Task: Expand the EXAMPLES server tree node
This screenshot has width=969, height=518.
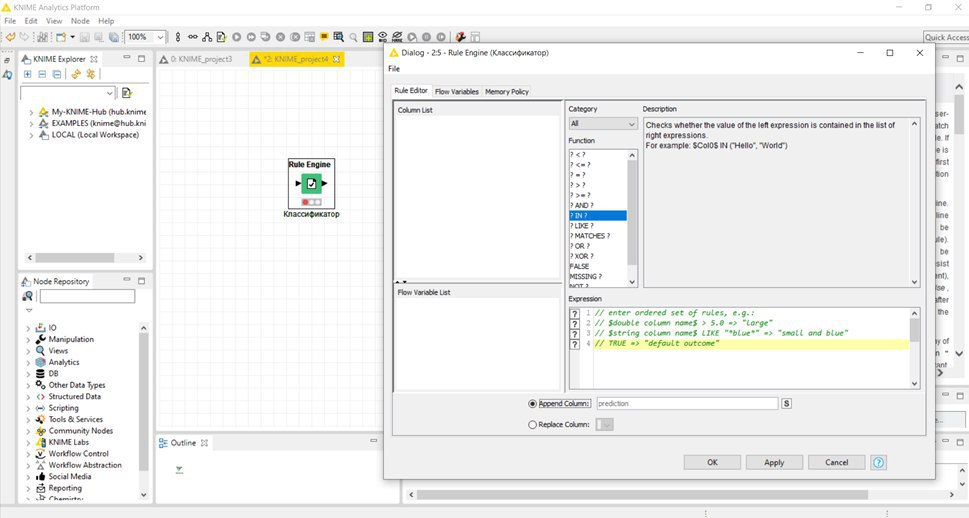Action: click(x=31, y=124)
